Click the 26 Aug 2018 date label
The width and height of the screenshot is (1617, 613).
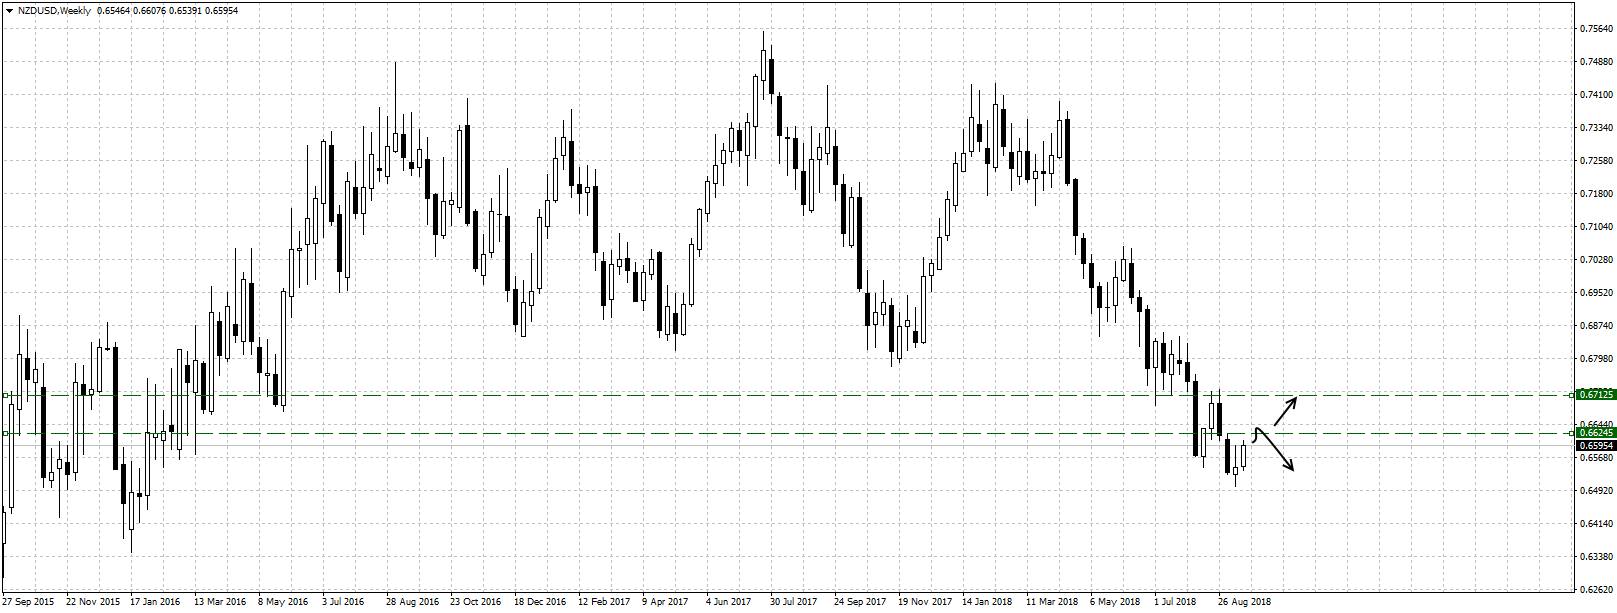click(x=1244, y=602)
